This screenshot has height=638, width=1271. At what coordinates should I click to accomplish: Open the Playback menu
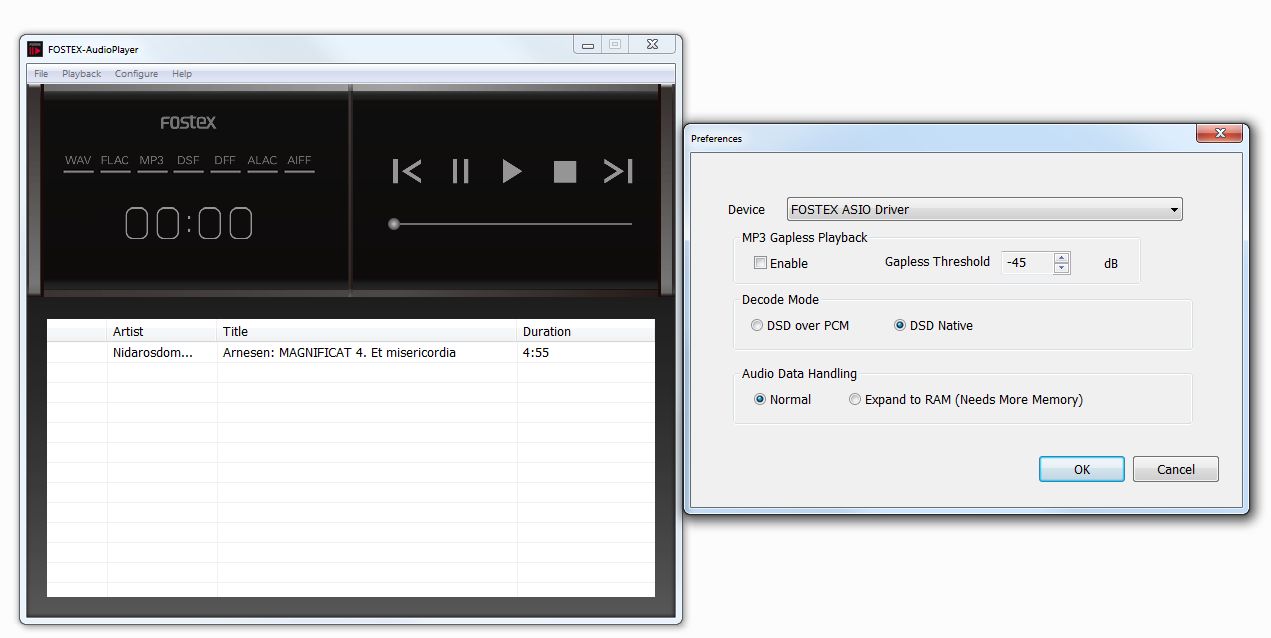pos(81,74)
